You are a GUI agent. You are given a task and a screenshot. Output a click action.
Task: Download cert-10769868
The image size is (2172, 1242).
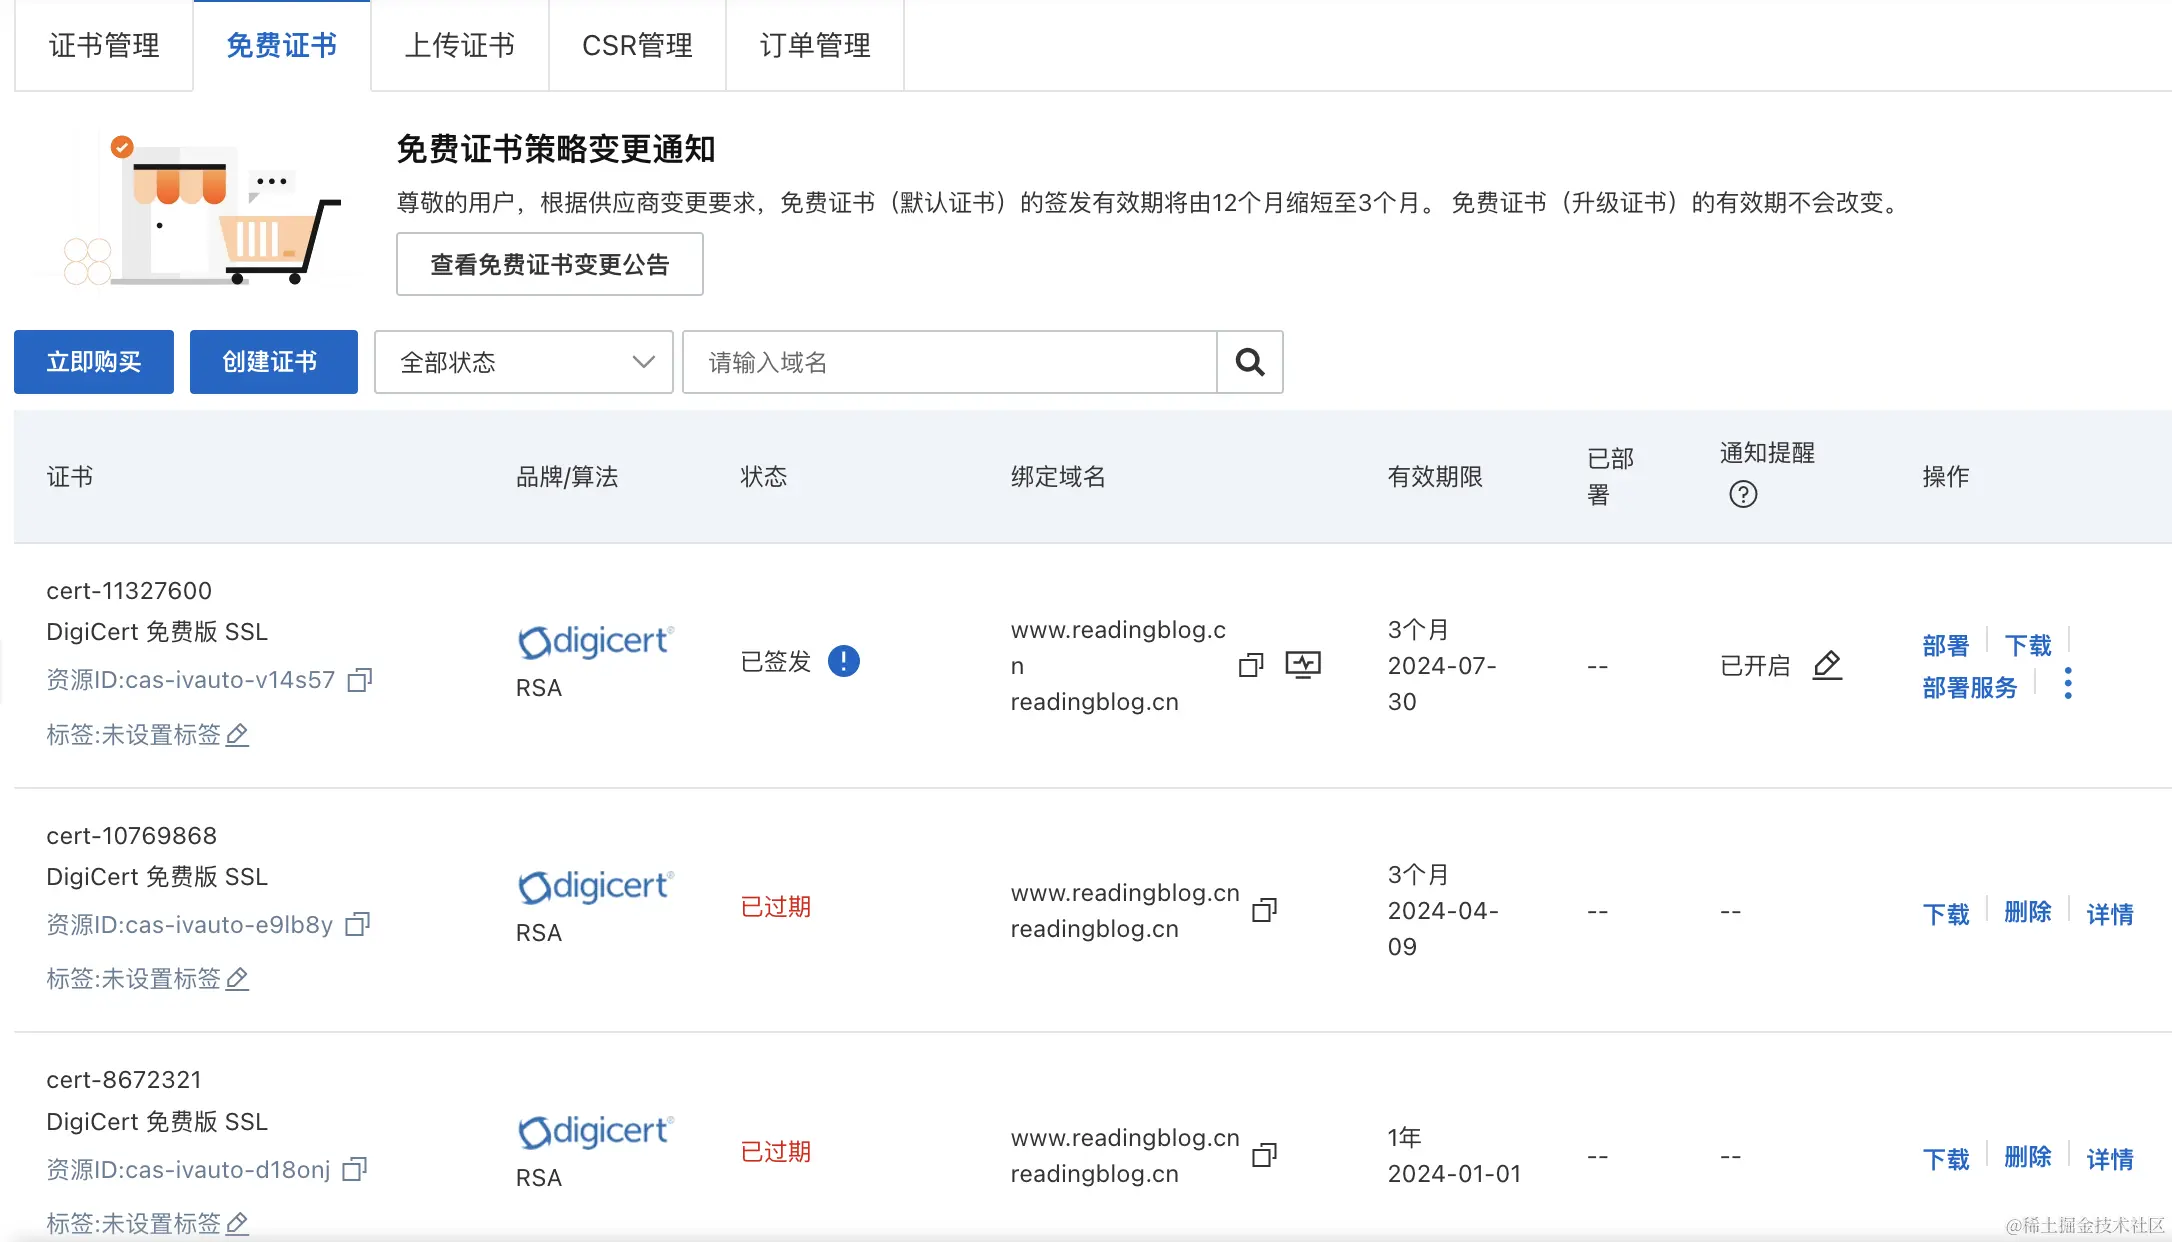click(1945, 913)
